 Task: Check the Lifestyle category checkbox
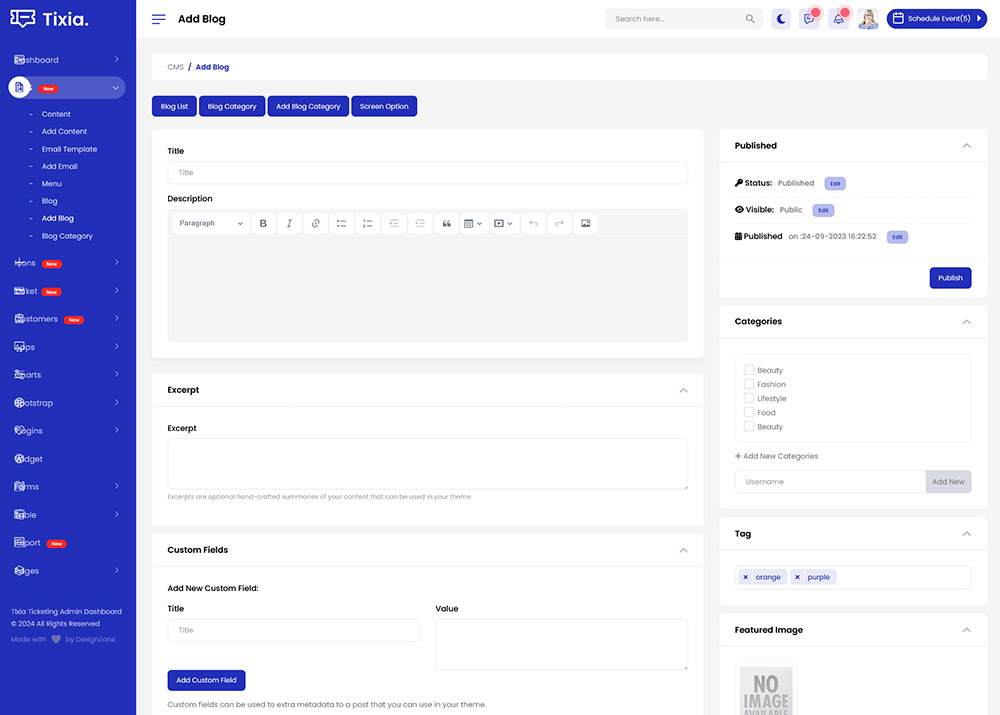(749, 398)
